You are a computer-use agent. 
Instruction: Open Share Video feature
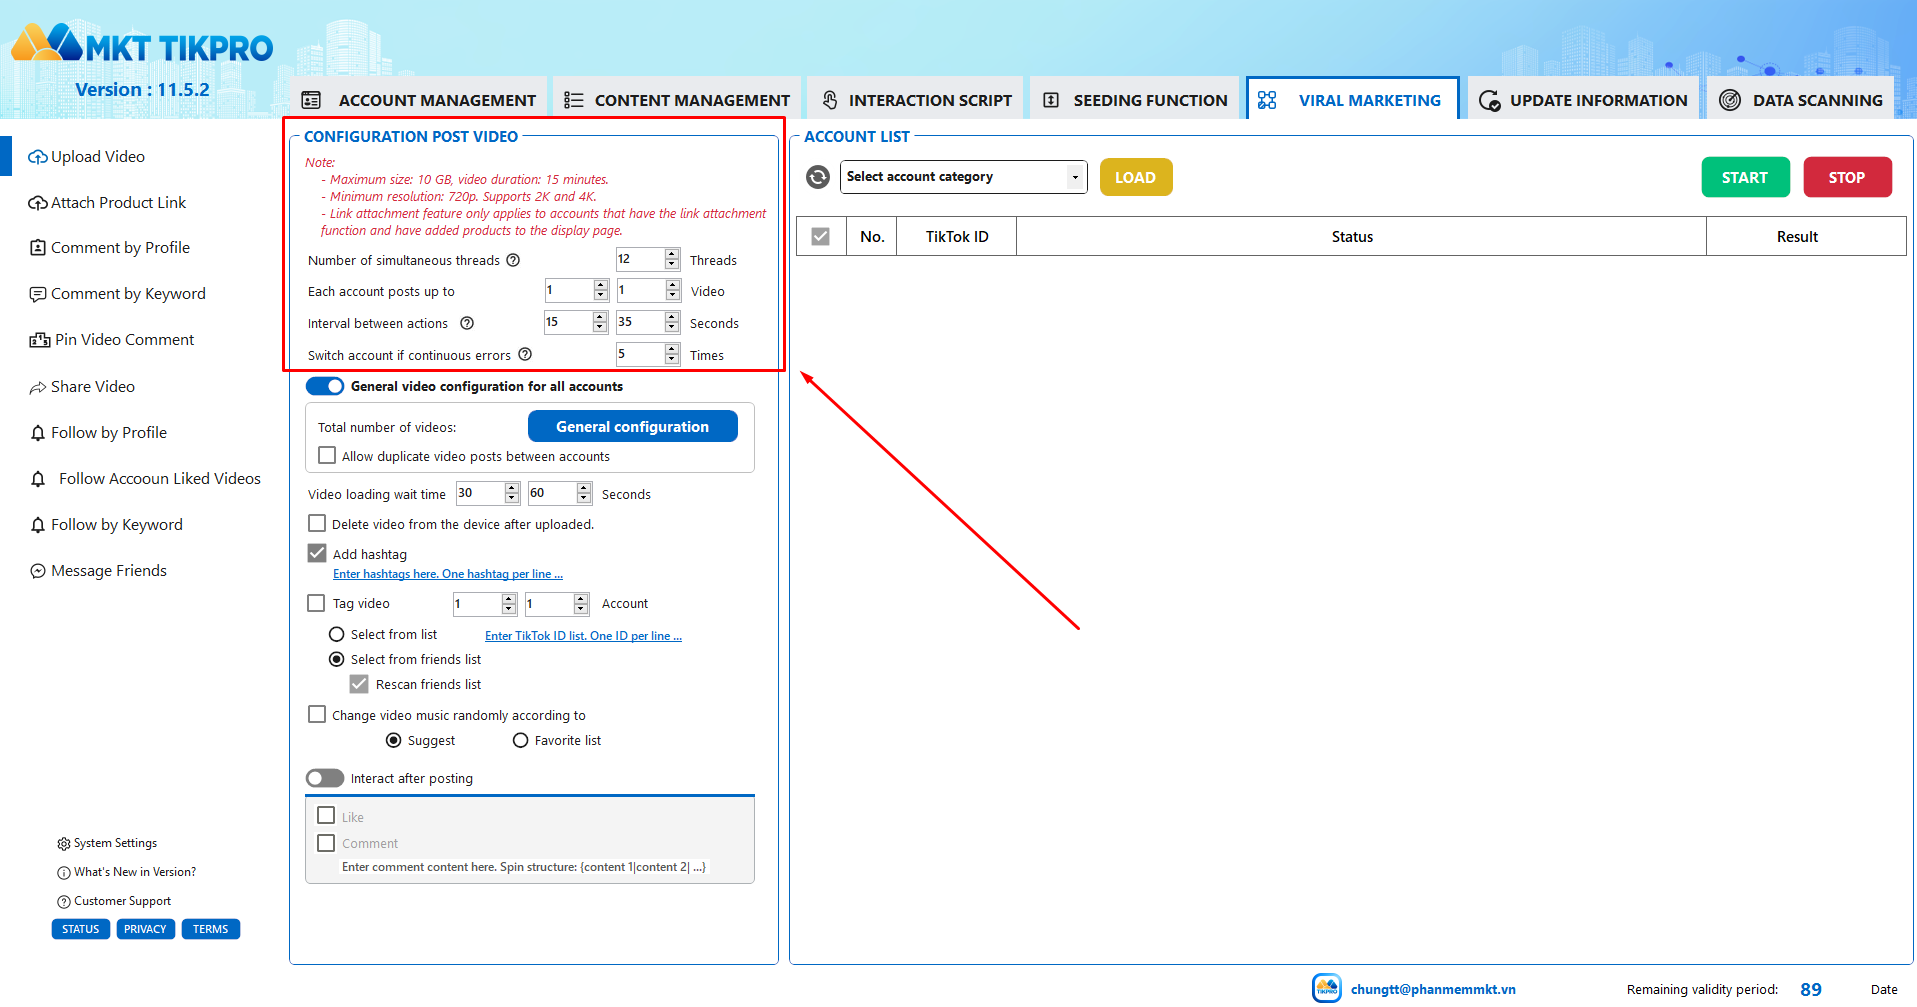click(x=82, y=387)
